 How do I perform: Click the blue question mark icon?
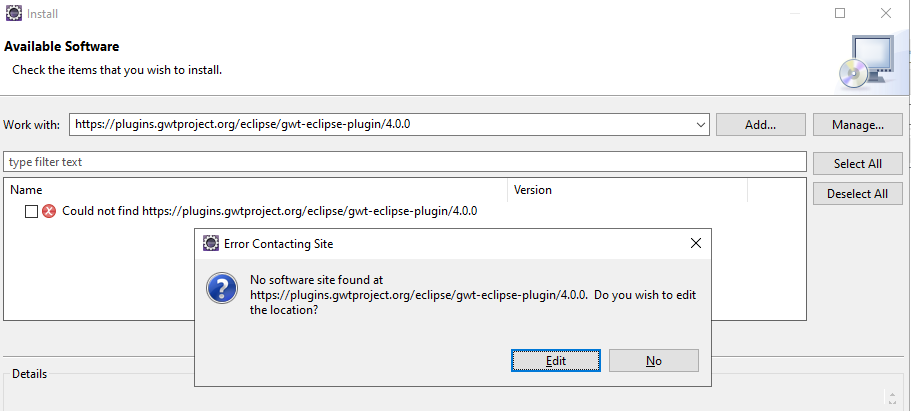221,288
